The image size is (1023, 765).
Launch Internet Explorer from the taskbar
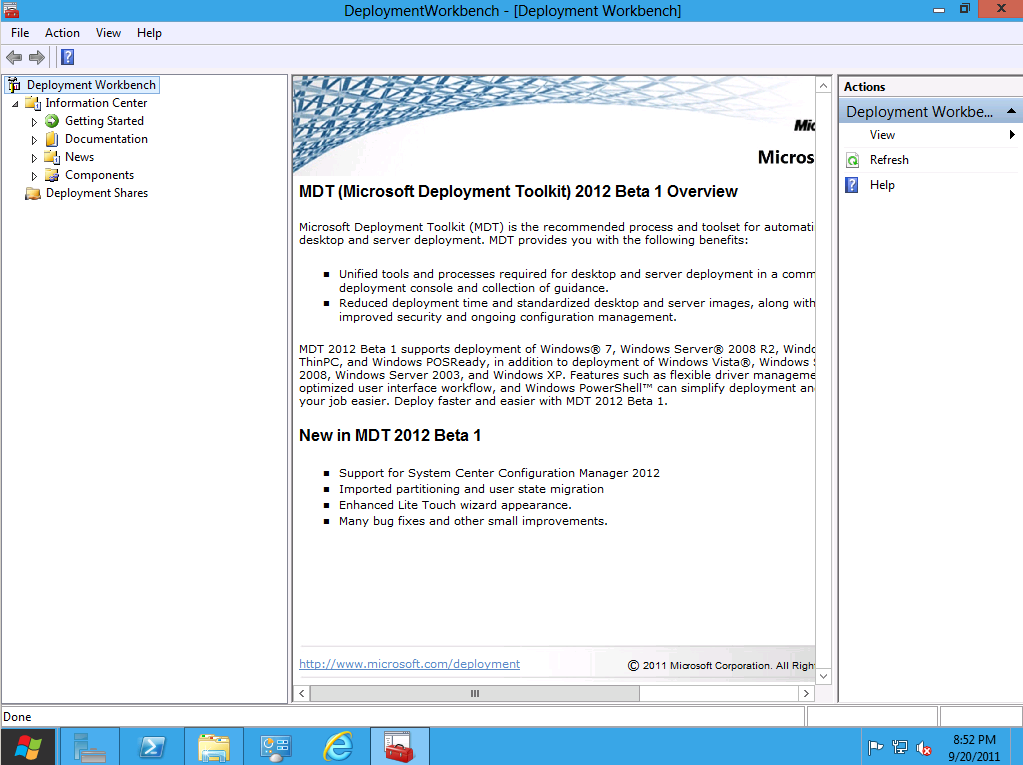pos(338,746)
